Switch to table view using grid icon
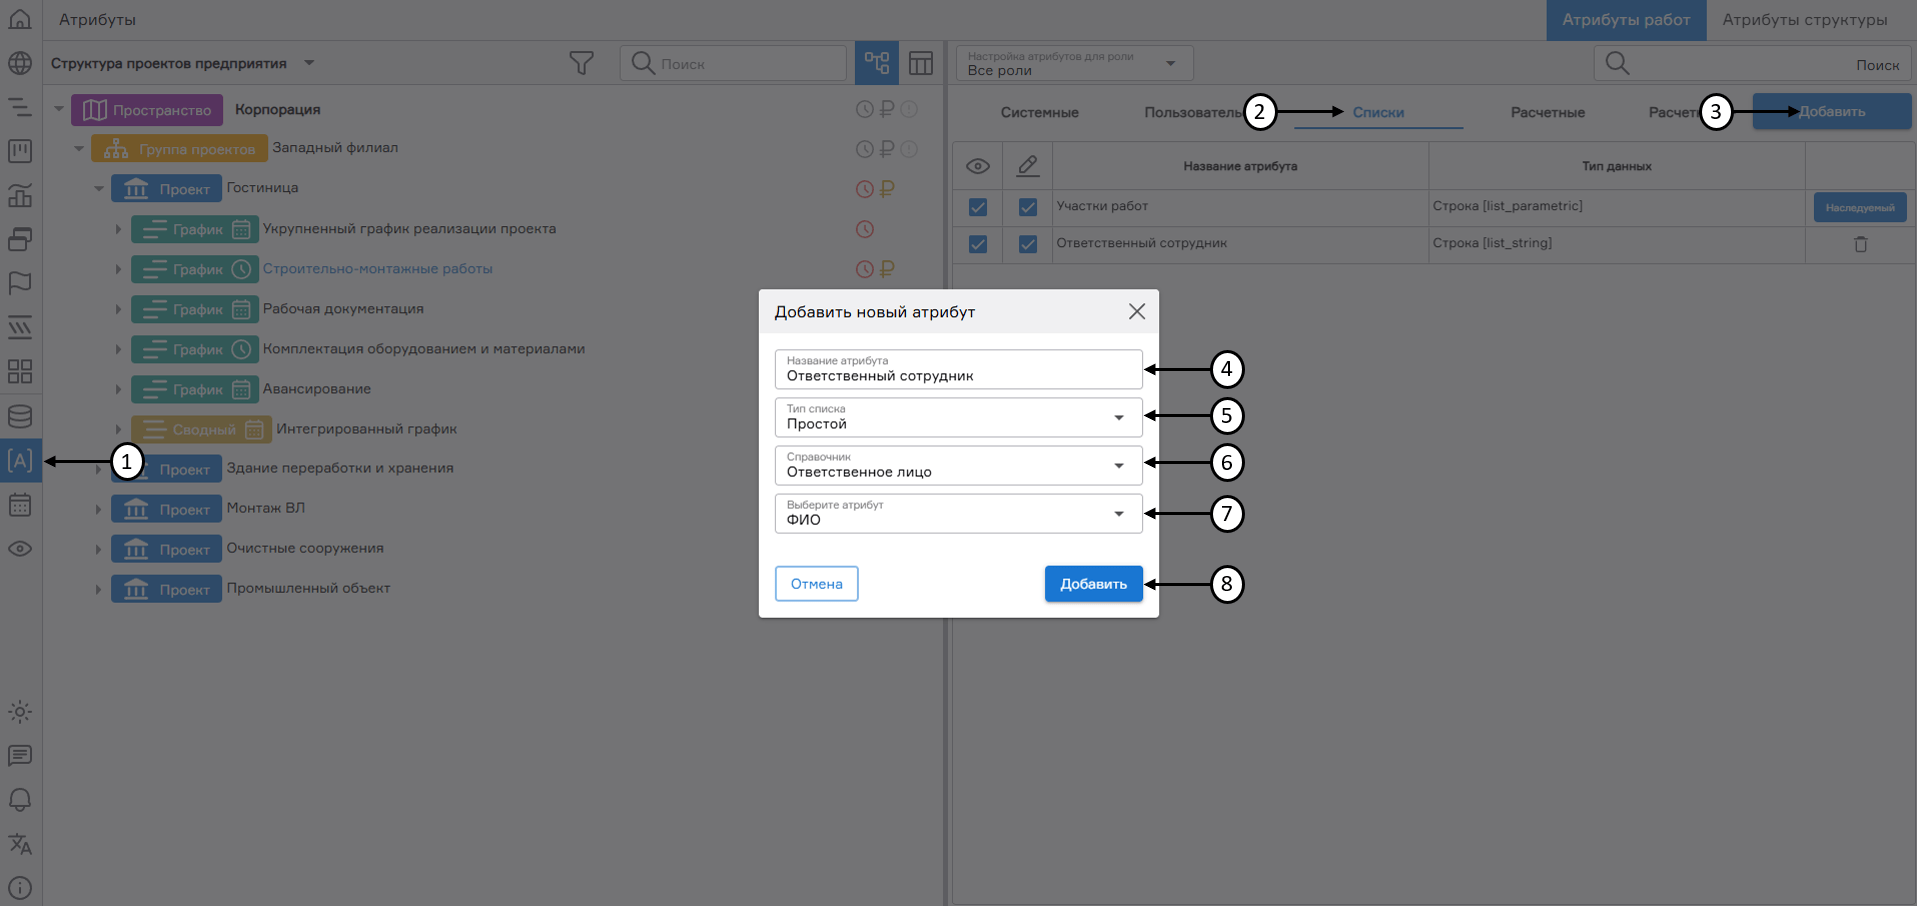The image size is (1917, 906). (x=920, y=62)
